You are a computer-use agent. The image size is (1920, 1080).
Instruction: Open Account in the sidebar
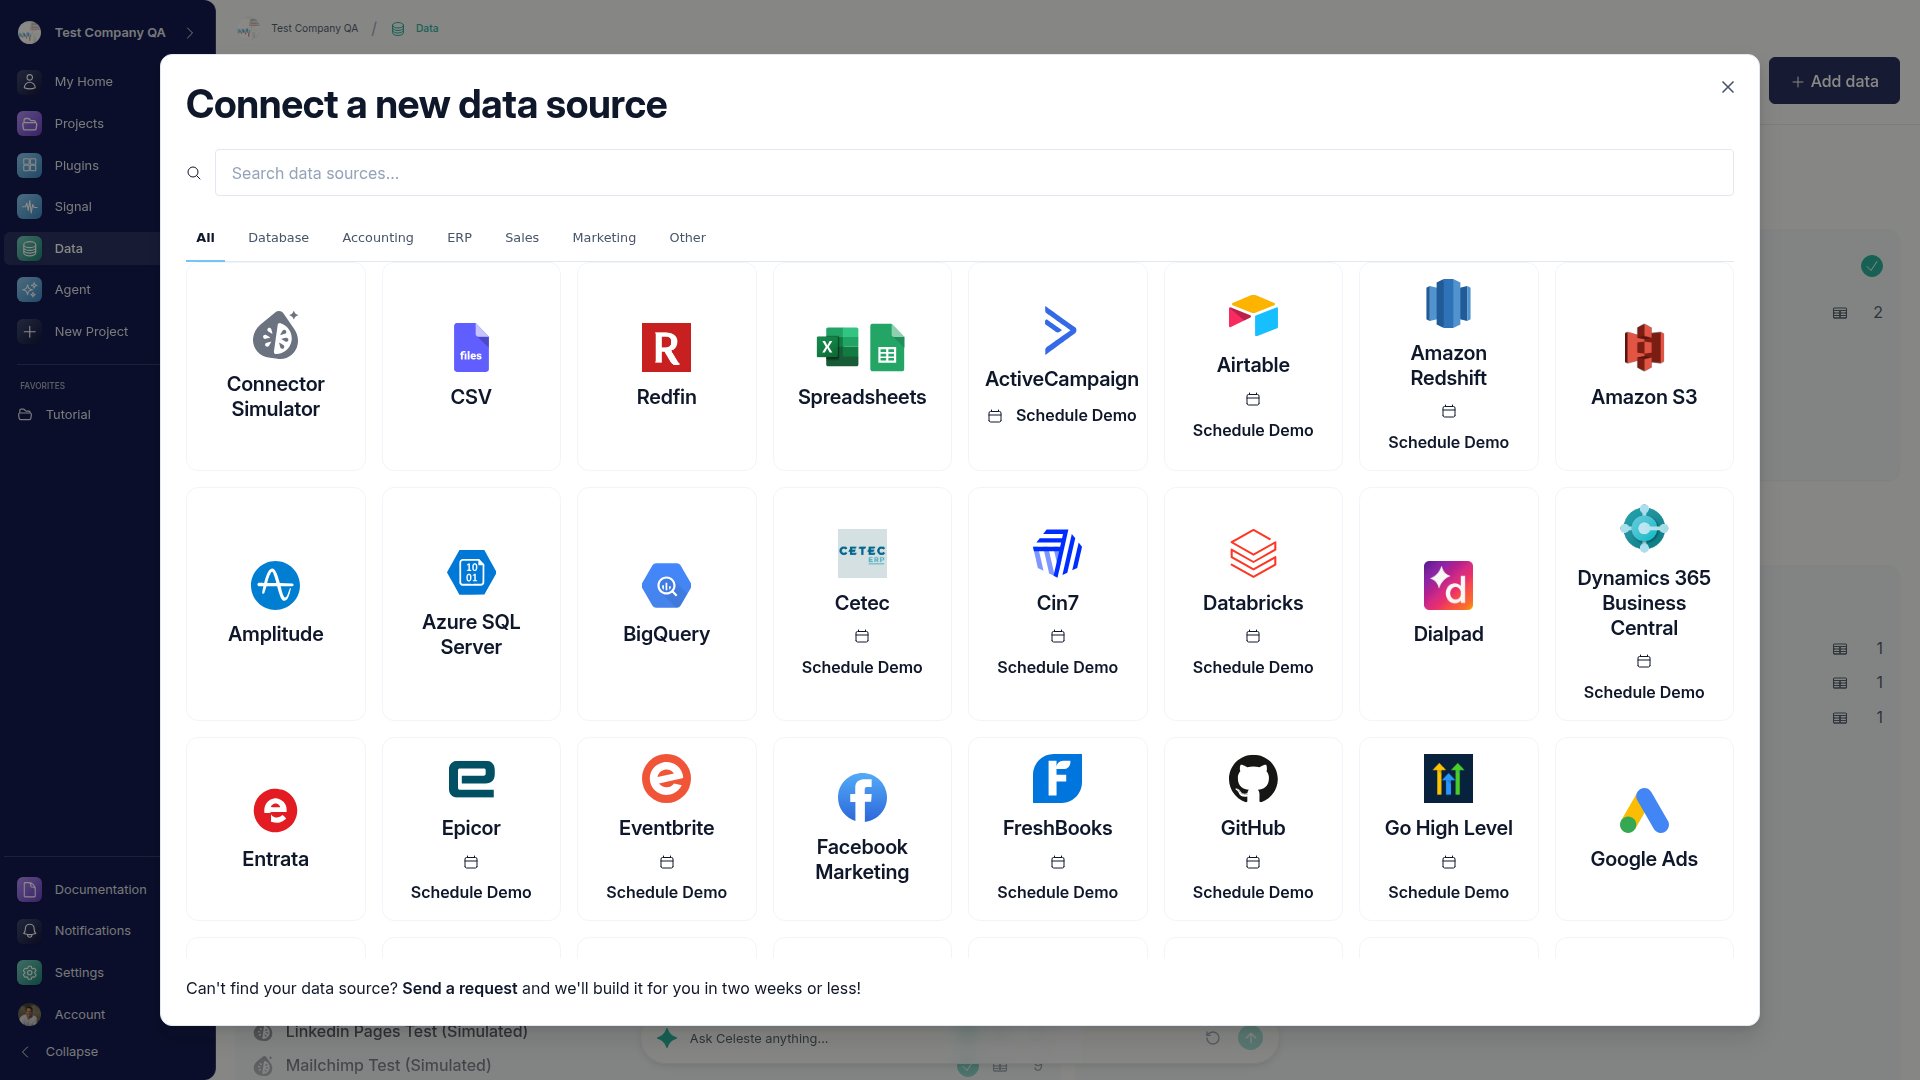(x=80, y=1014)
